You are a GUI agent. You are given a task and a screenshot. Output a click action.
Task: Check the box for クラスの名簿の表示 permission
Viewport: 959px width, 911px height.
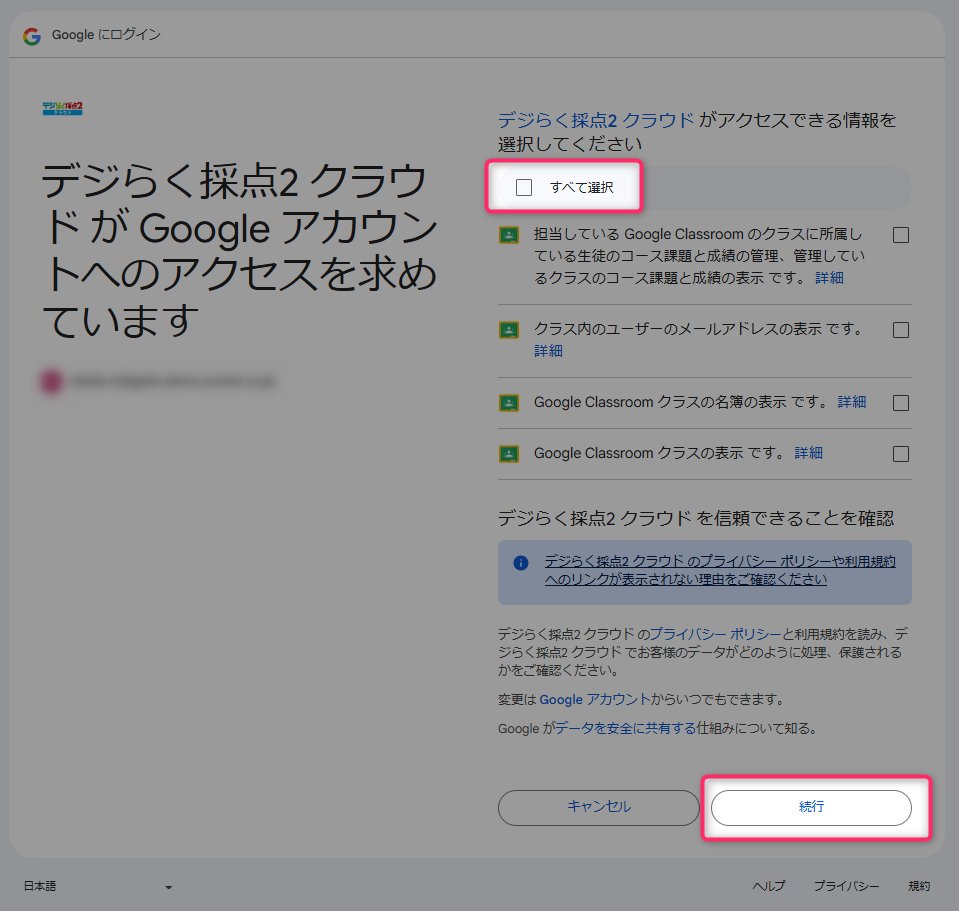click(900, 403)
